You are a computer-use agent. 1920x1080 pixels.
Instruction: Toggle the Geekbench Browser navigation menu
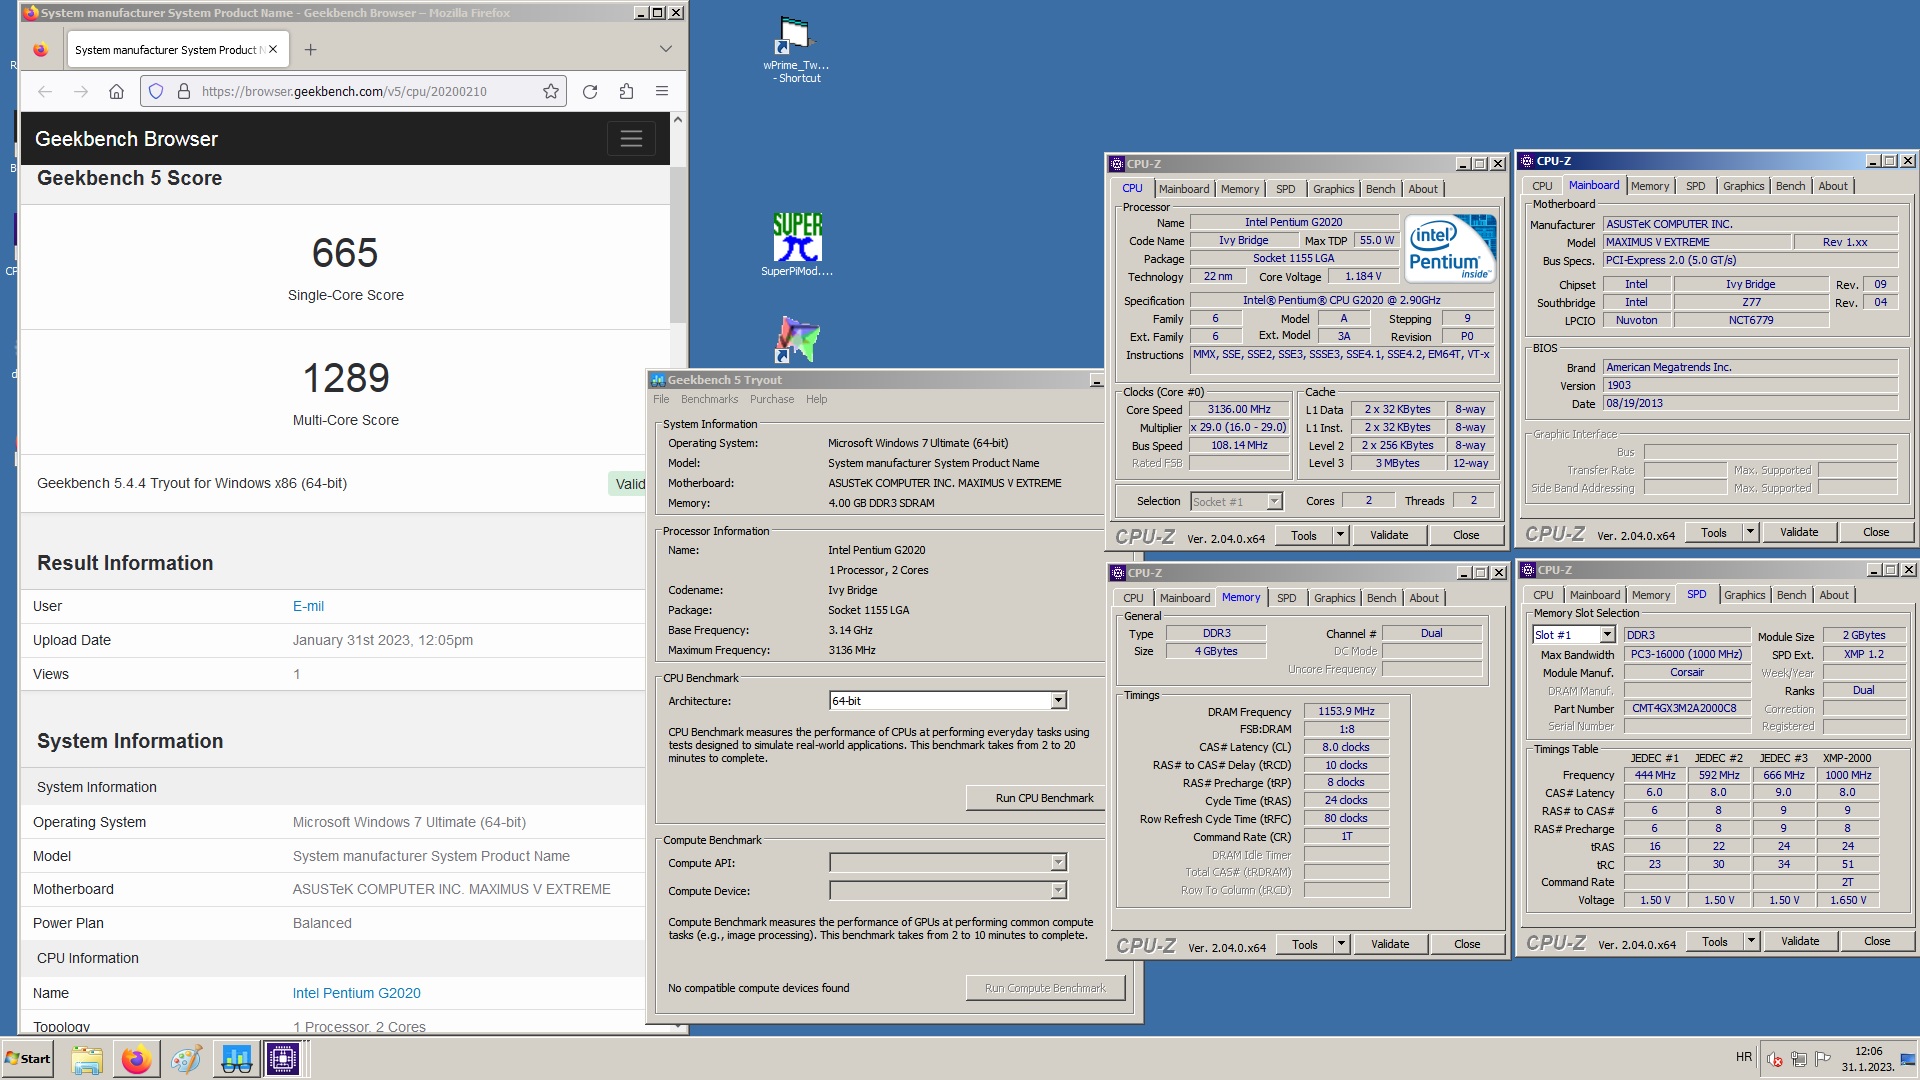tap(631, 139)
